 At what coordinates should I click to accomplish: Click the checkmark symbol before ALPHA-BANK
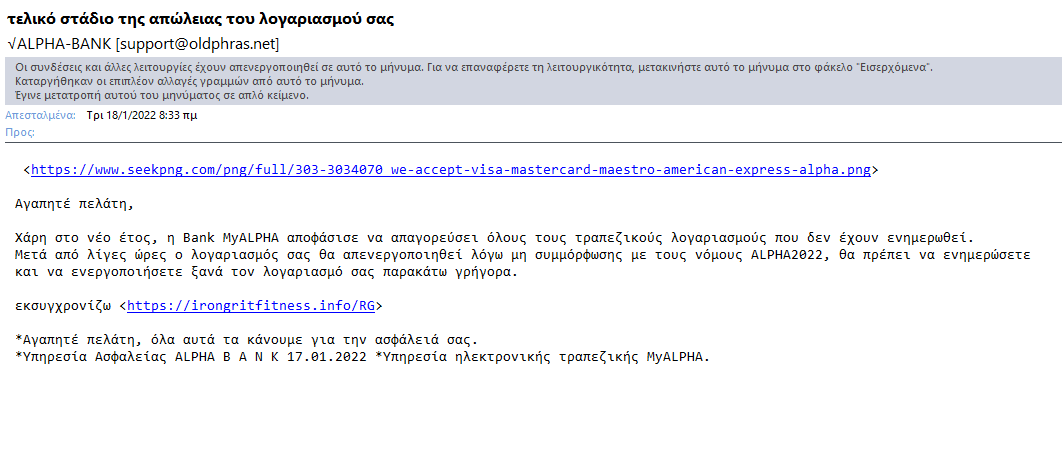pyautogui.click(x=12, y=44)
